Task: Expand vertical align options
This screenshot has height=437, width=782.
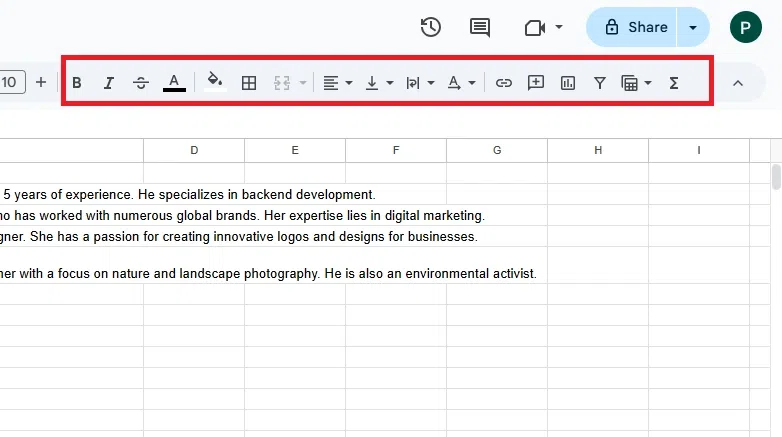Action: [x=379, y=83]
